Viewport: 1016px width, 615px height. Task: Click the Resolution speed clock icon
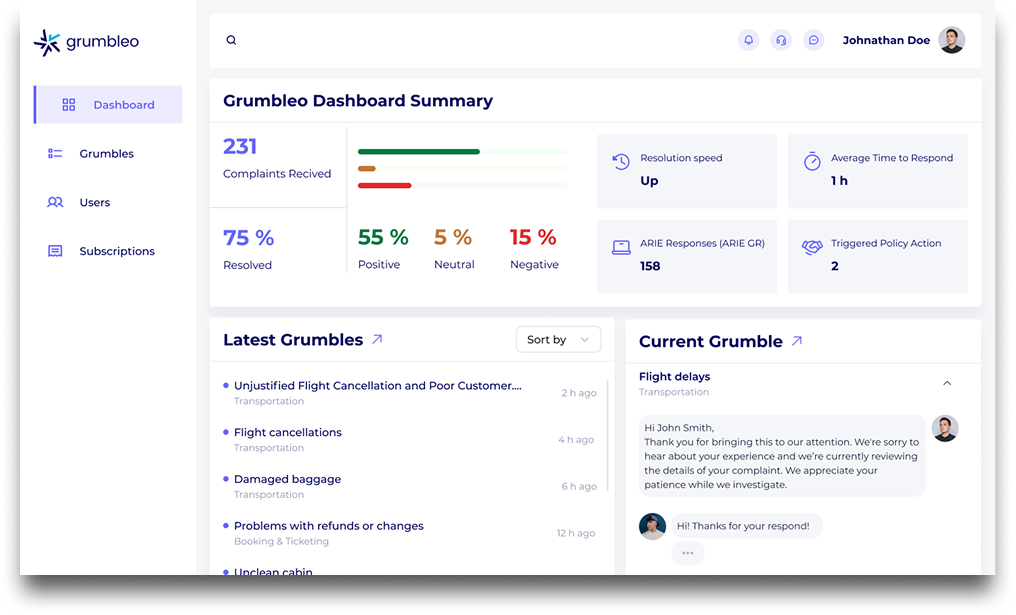620,159
